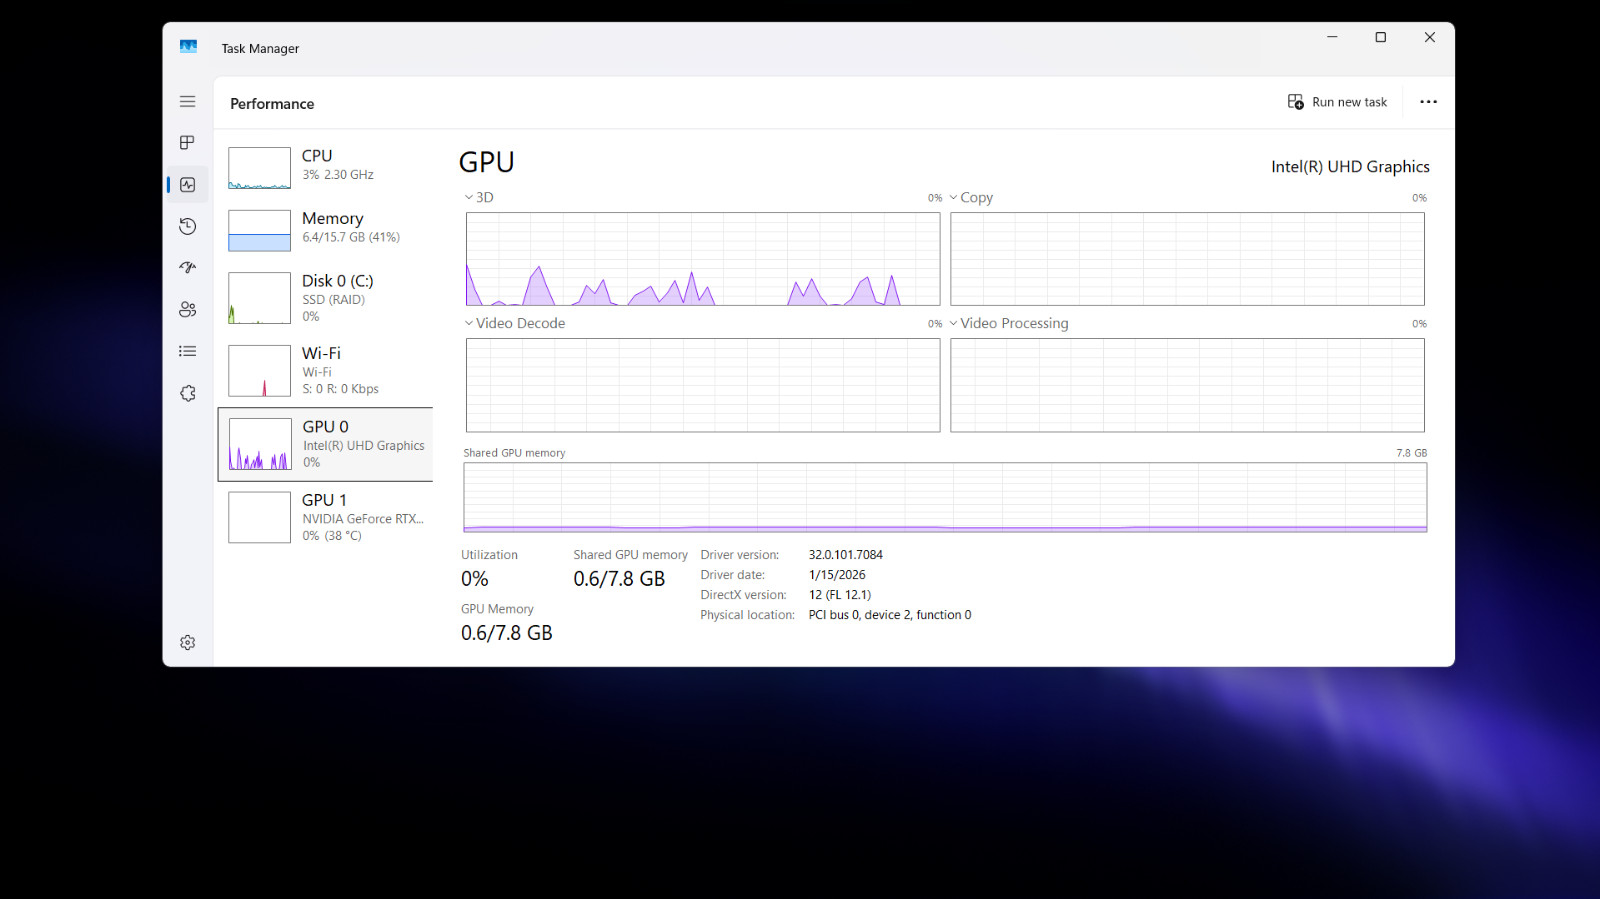Open the Services page icon
This screenshot has height=899, width=1600.
pyautogui.click(x=187, y=394)
